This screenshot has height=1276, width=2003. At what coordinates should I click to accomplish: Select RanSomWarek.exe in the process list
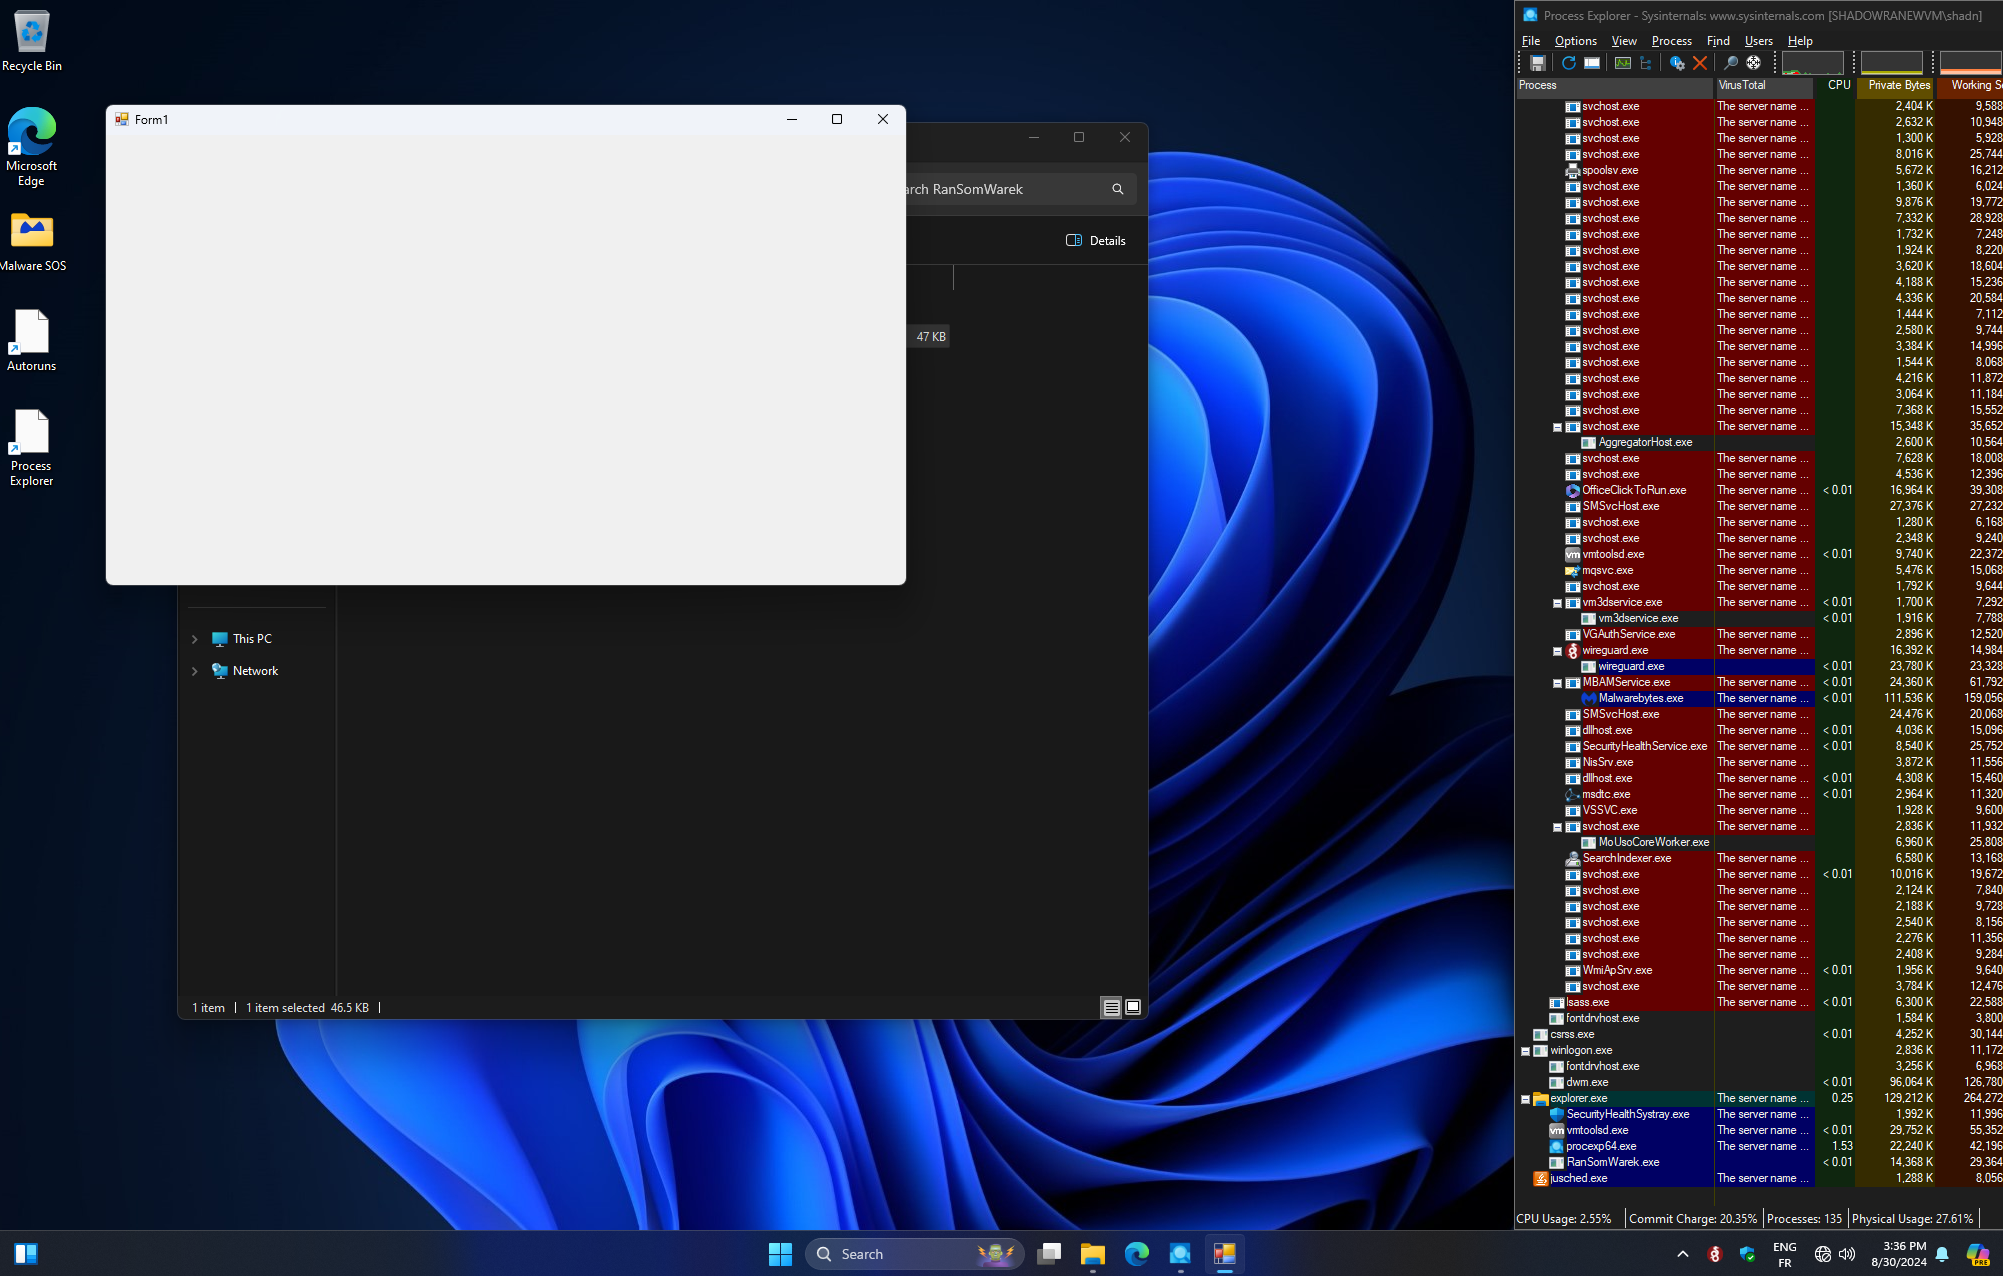[1612, 1162]
